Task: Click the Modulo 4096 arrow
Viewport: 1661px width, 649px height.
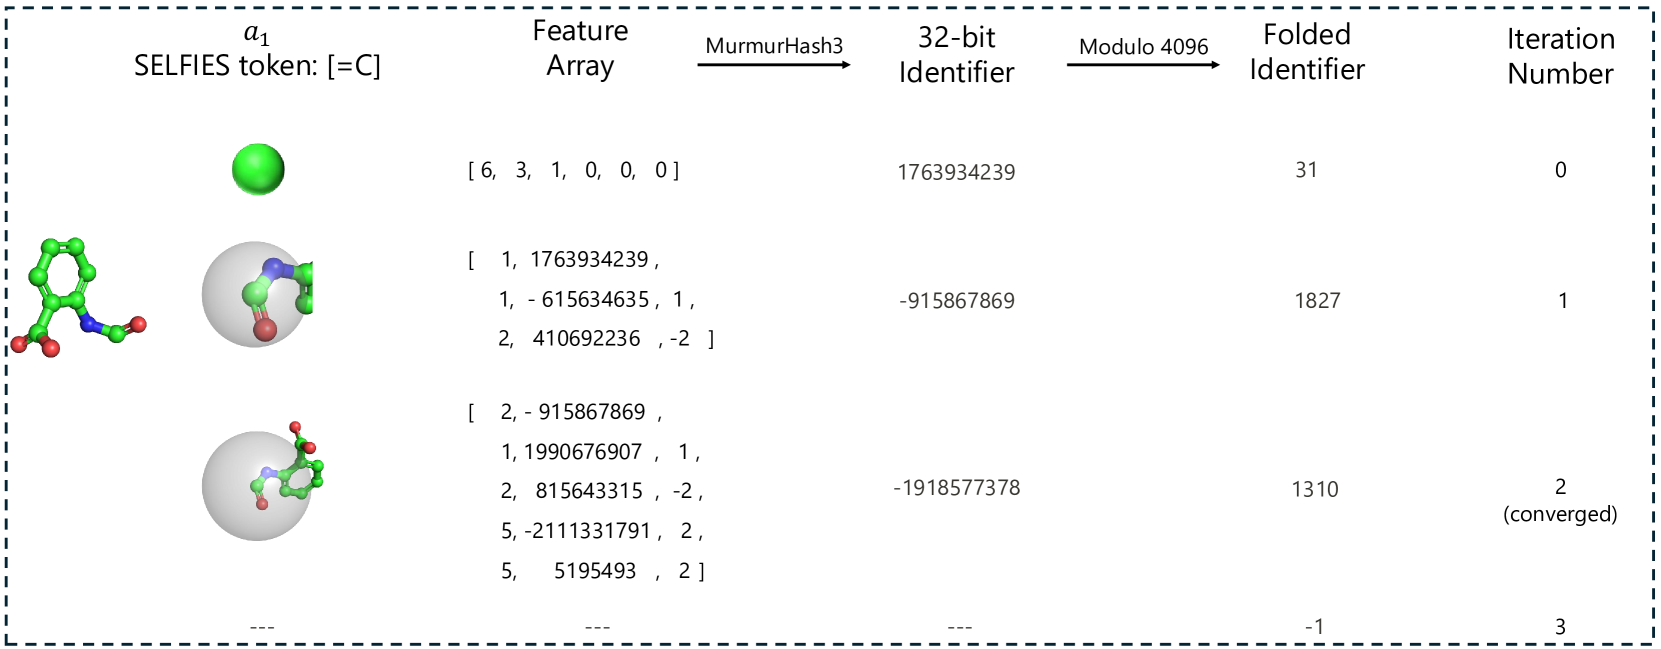Action: 1142,65
